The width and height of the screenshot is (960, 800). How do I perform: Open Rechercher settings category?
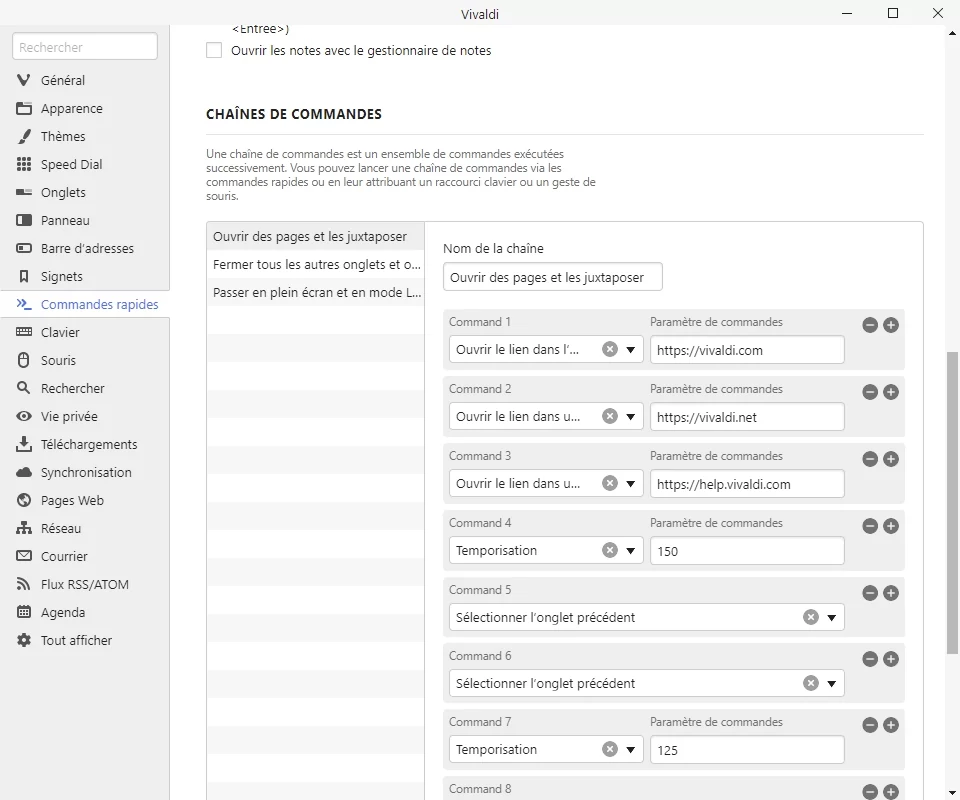point(84,389)
